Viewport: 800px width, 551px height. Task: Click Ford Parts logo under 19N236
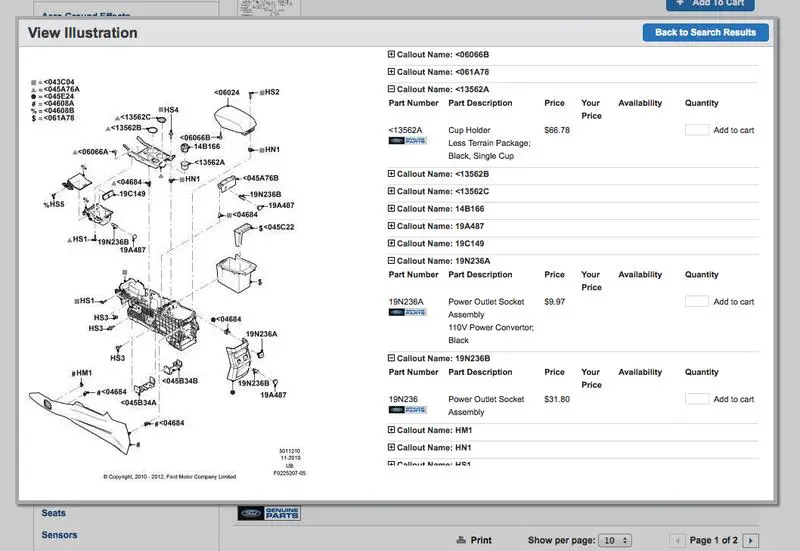click(407, 410)
